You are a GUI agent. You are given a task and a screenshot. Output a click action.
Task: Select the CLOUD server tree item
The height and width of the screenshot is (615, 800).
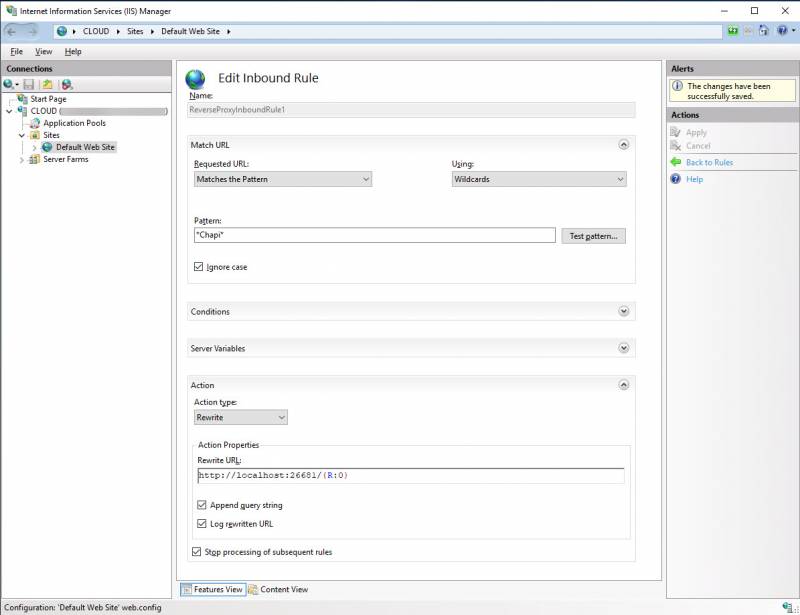[98, 111]
